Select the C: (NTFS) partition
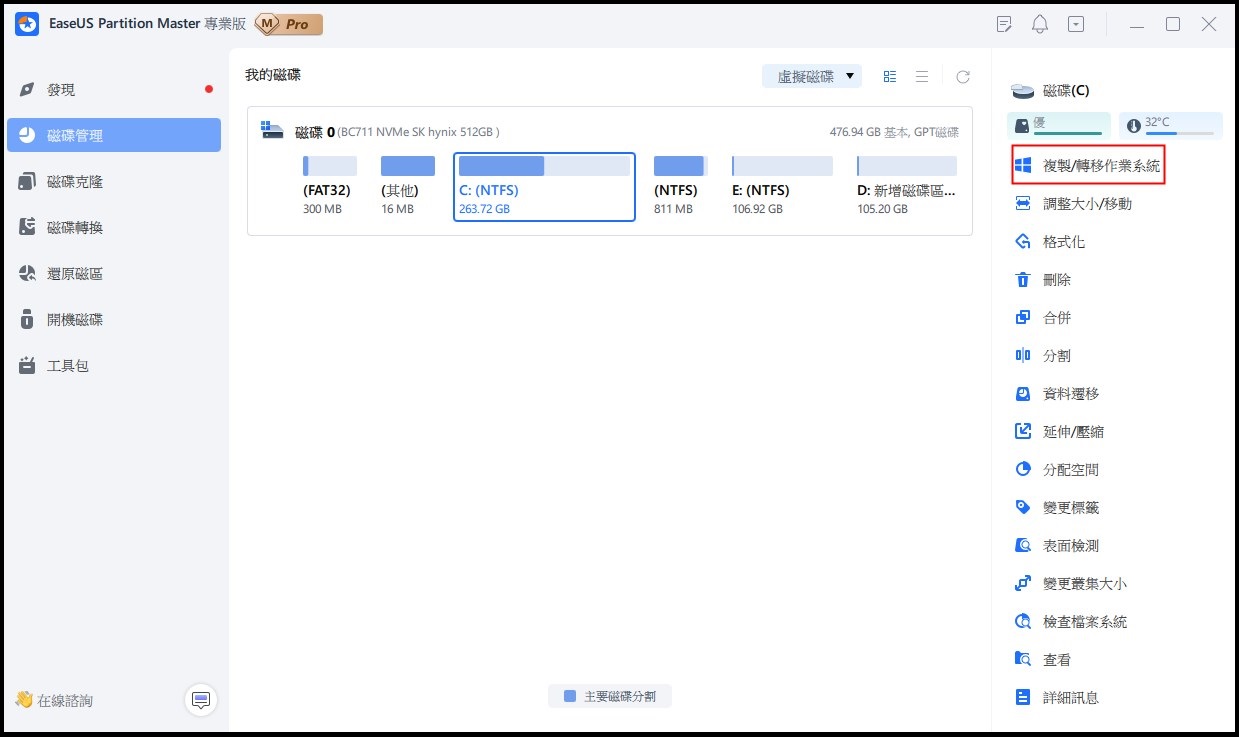This screenshot has height=737, width=1239. click(544, 186)
